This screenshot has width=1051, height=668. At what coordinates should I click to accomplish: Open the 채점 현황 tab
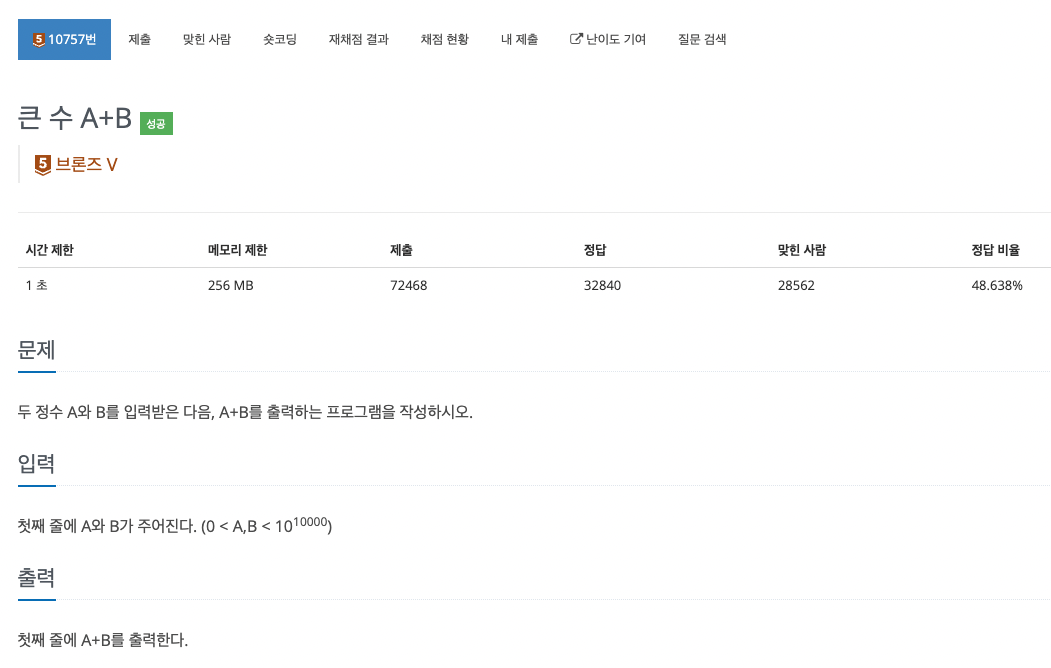pyautogui.click(x=444, y=40)
